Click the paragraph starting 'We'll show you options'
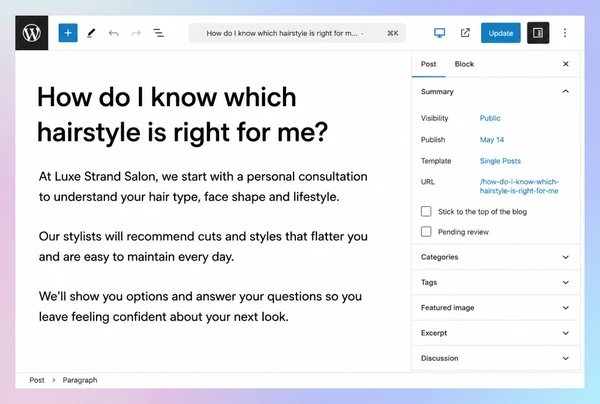Screen dimensions: 600x404 point(200,306)
